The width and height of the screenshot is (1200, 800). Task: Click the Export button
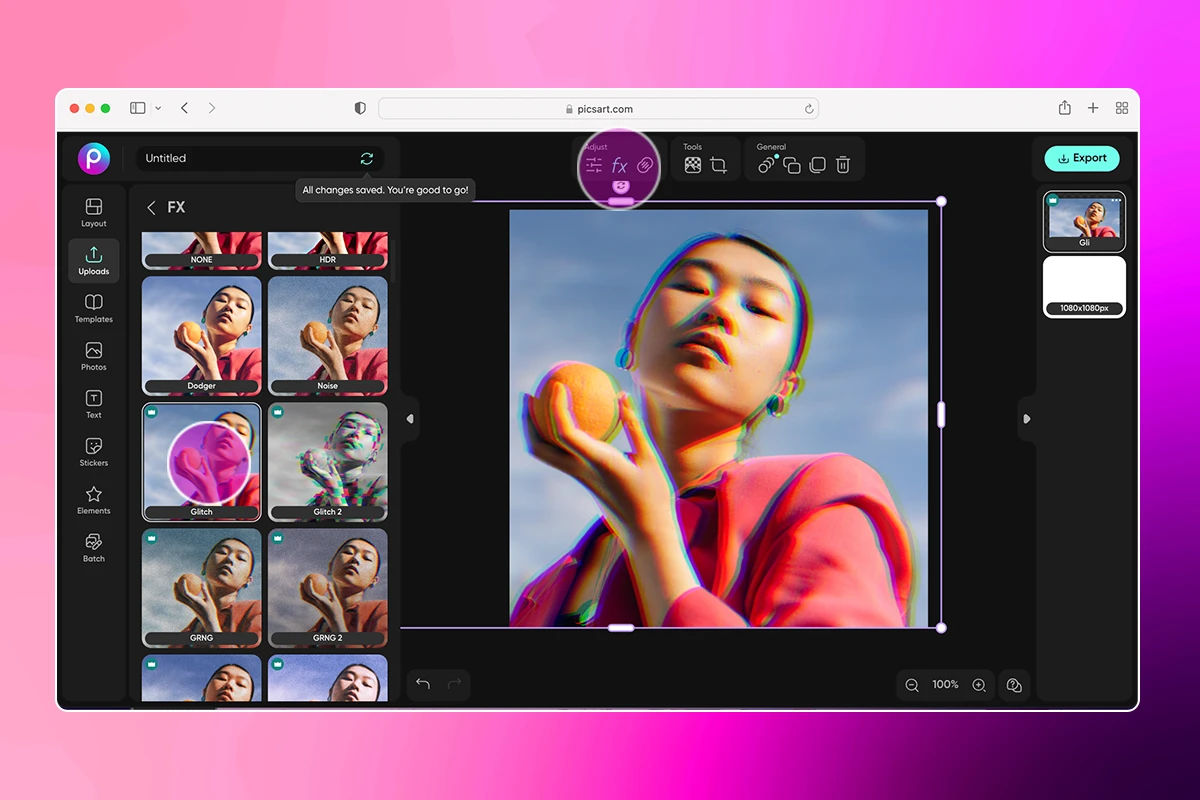[1082, 158]
